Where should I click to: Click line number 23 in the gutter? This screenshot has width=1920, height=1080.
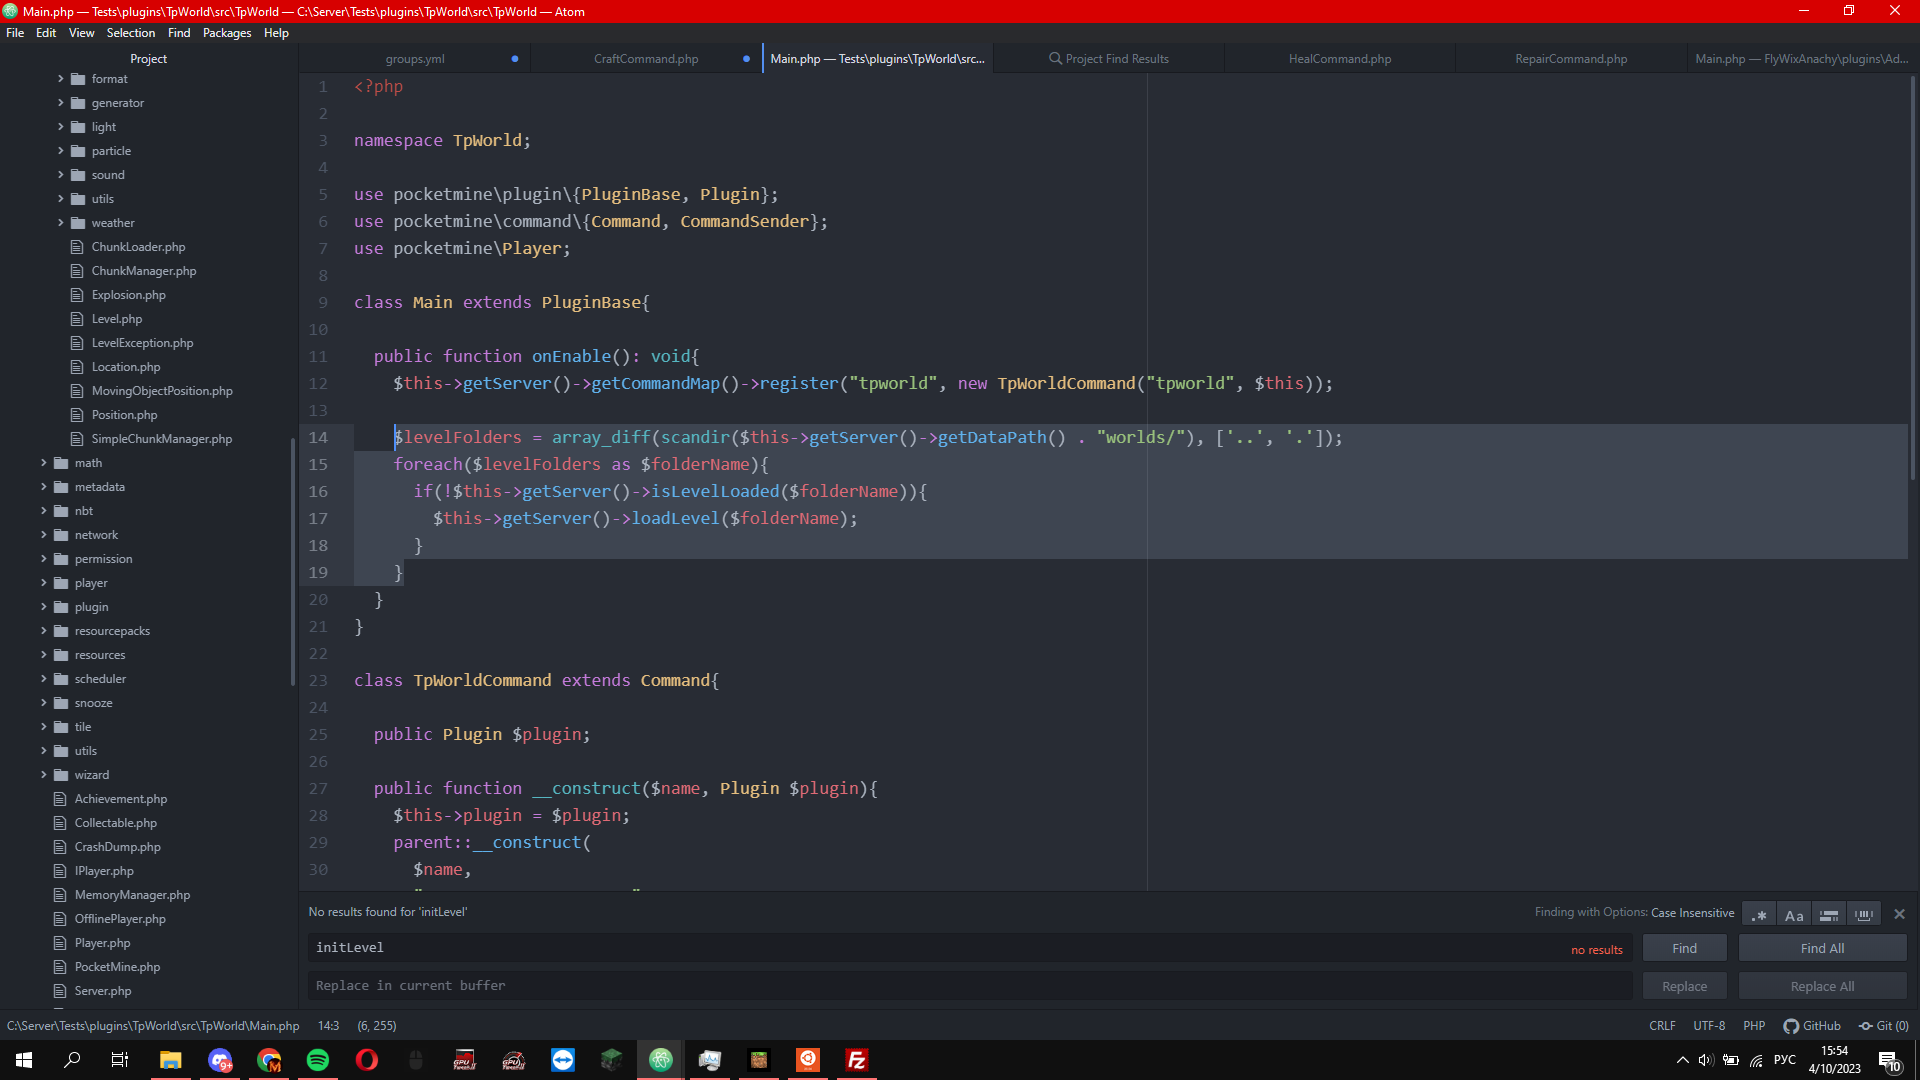tap(318, 680)
